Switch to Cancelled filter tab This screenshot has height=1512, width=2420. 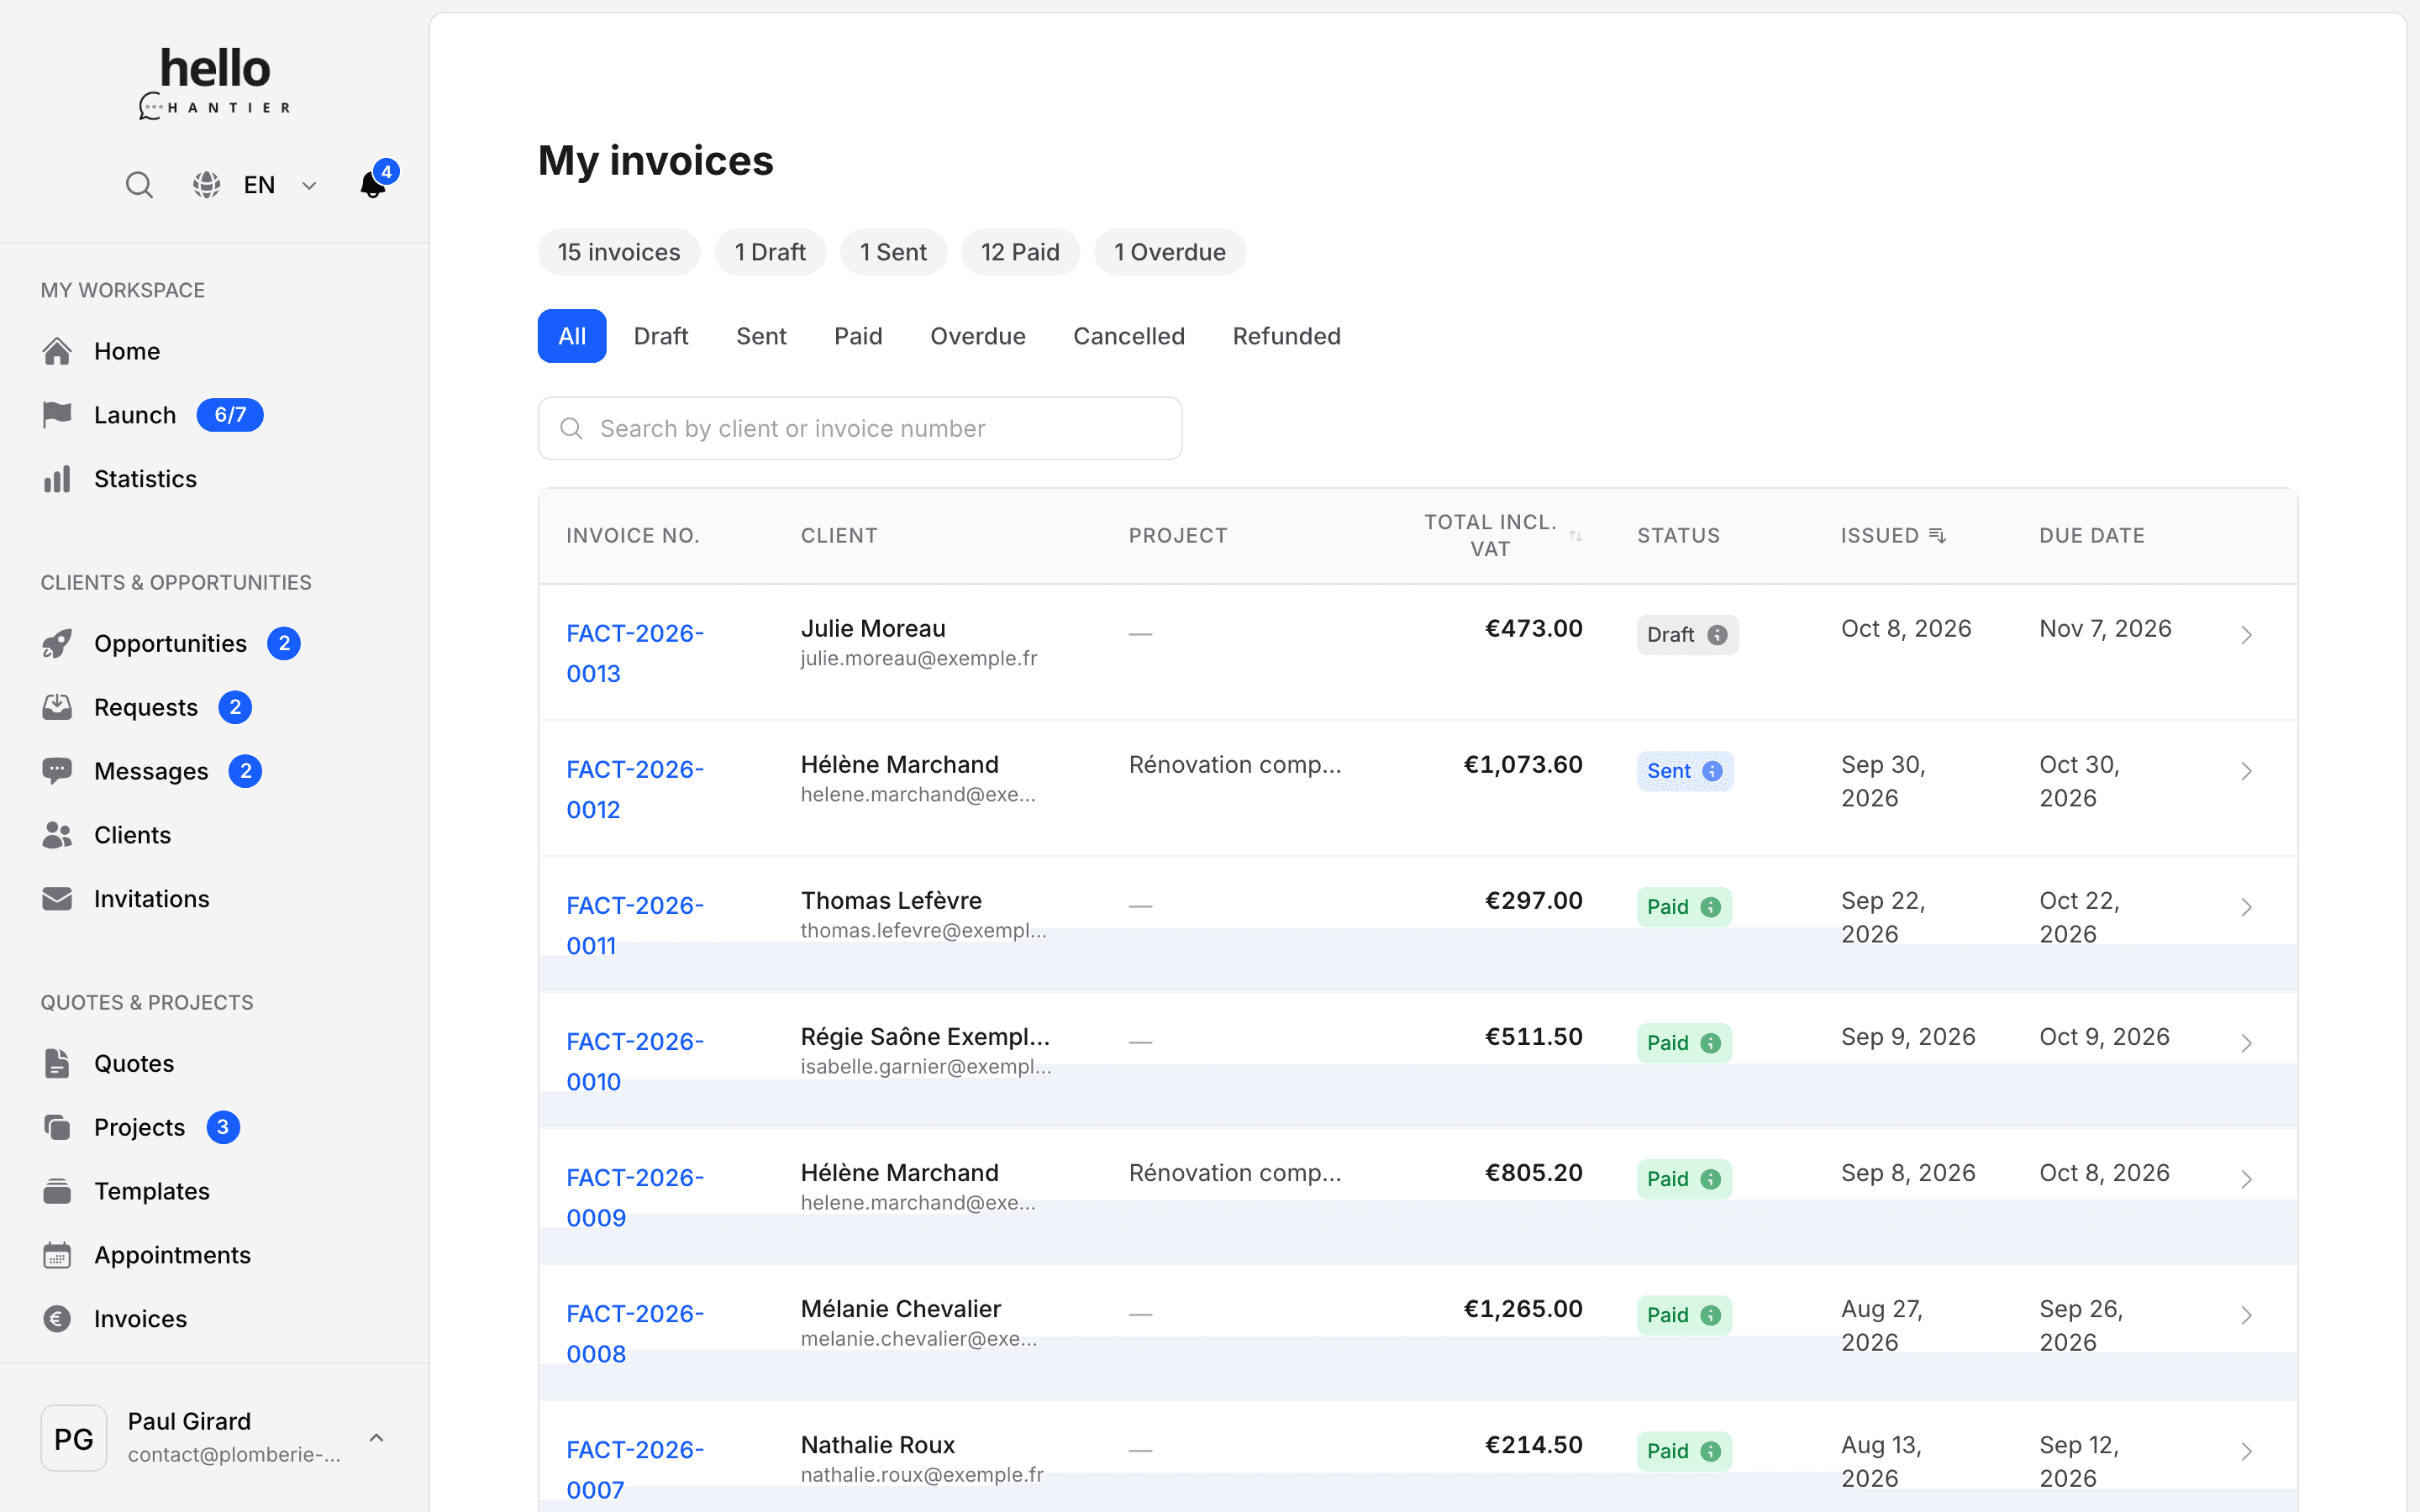click(1128, 336)
